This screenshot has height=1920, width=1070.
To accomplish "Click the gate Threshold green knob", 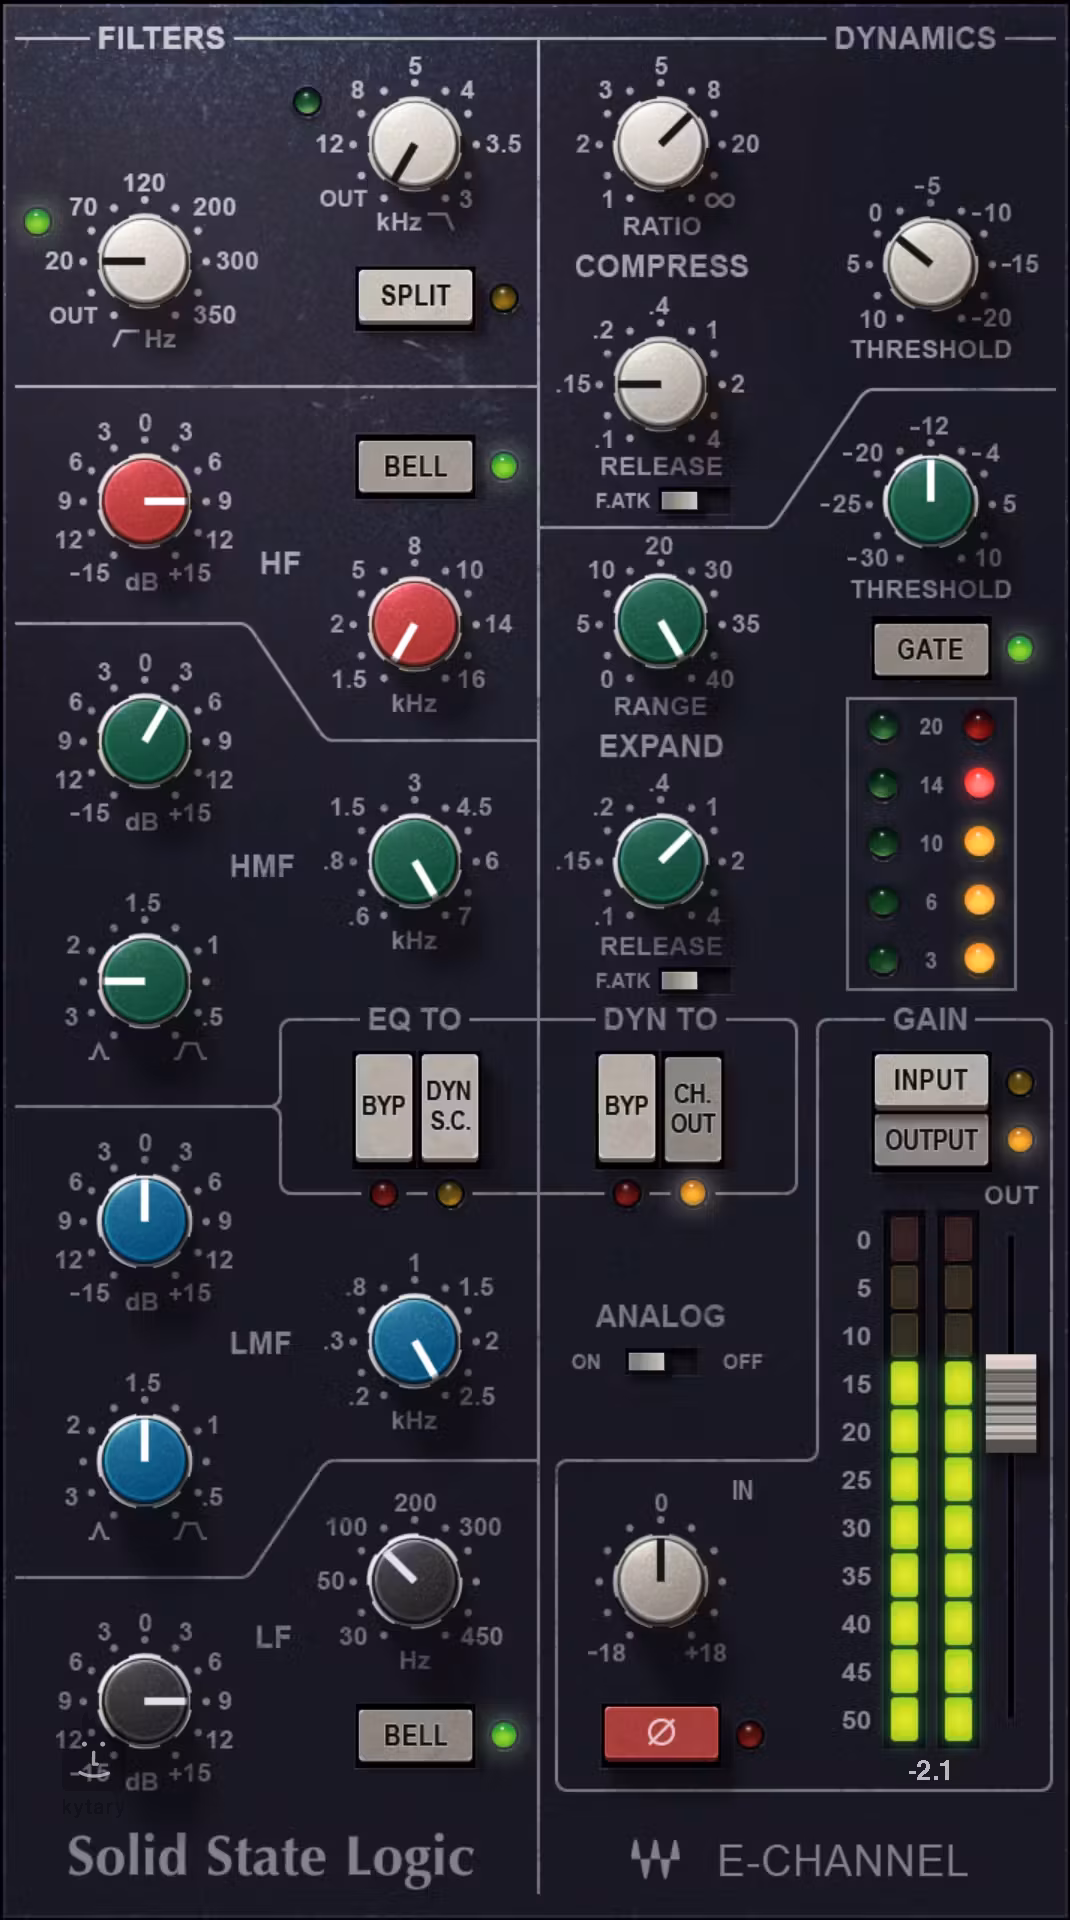I will click(x=931, y=501).
